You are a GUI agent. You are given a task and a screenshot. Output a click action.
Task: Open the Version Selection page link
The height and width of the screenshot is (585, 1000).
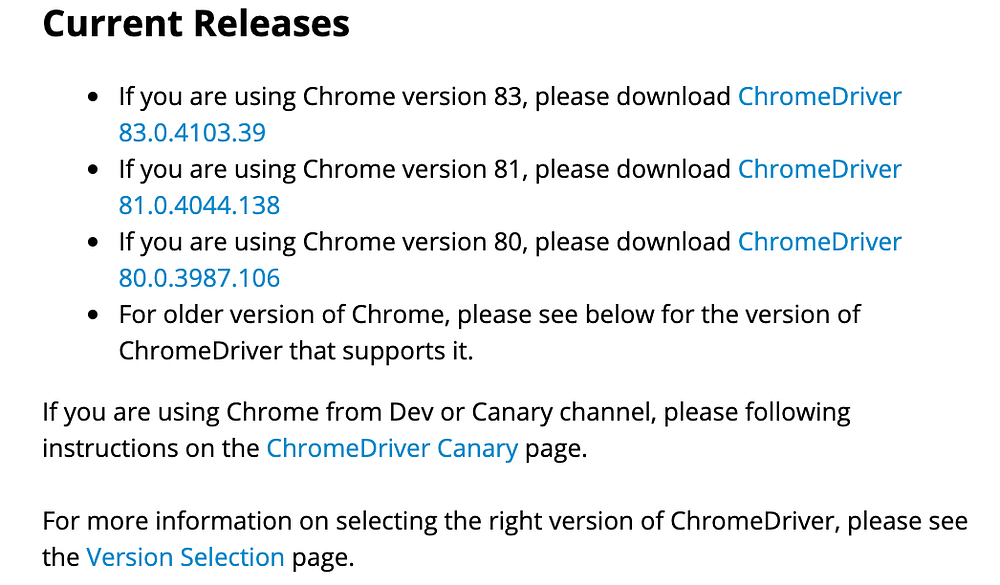pos(185,558)
